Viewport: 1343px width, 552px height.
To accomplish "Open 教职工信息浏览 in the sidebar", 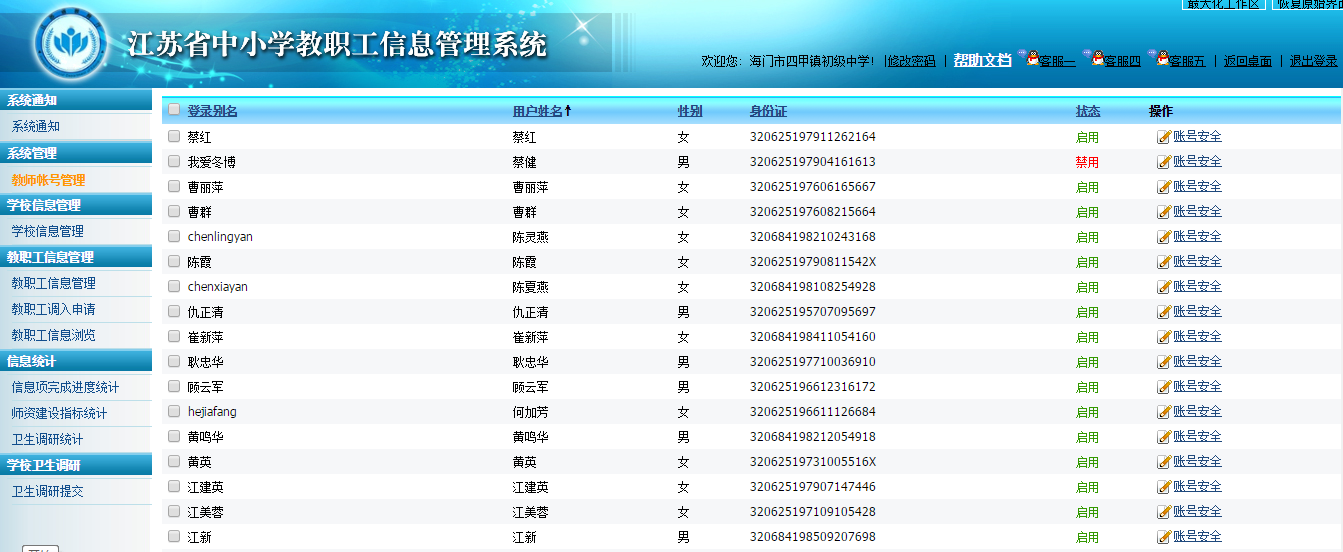I will 54,335.
